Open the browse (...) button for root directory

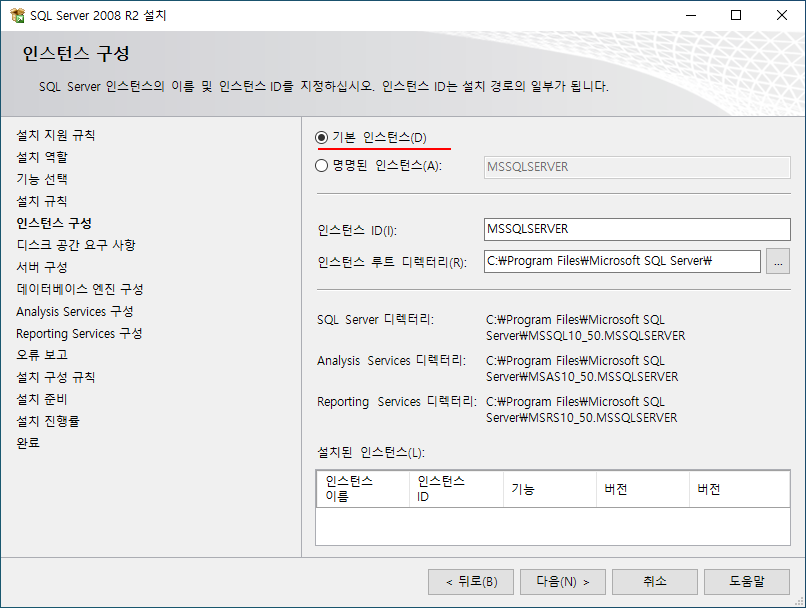[778, 262]
